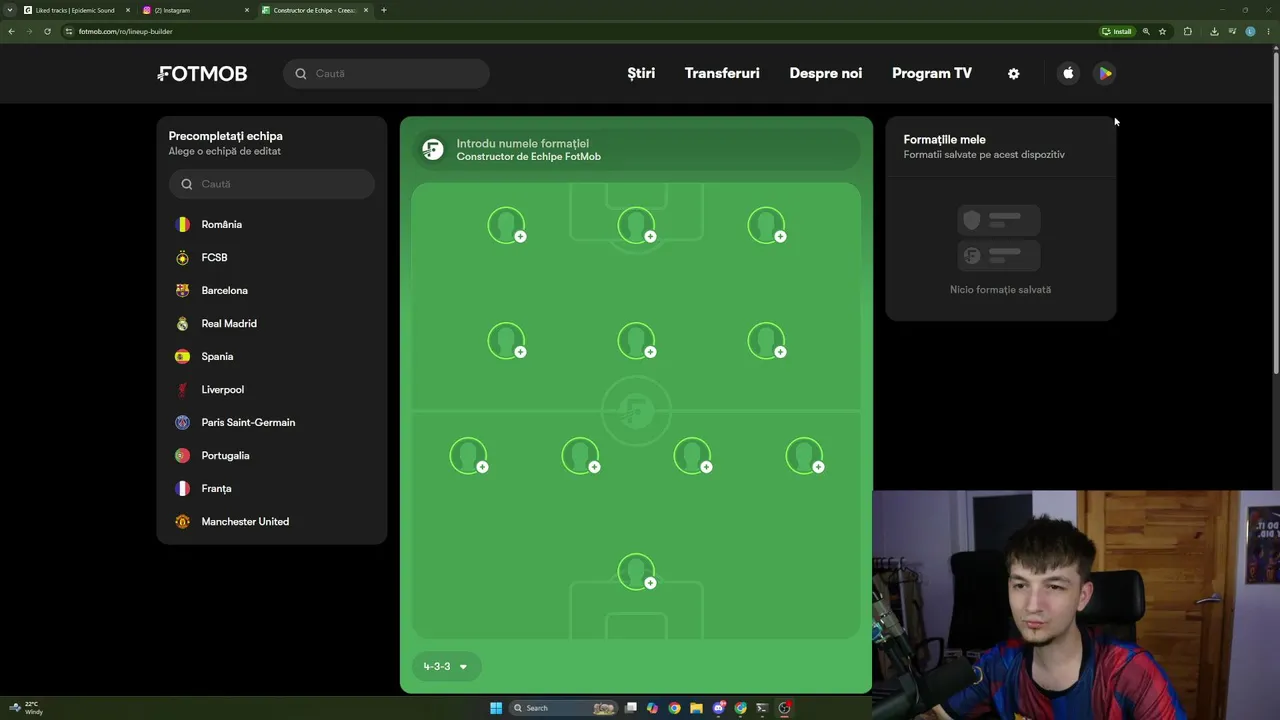Select FCSB from the team list
The width and height of the screenshot is (1280, 720).
[272, 258]
